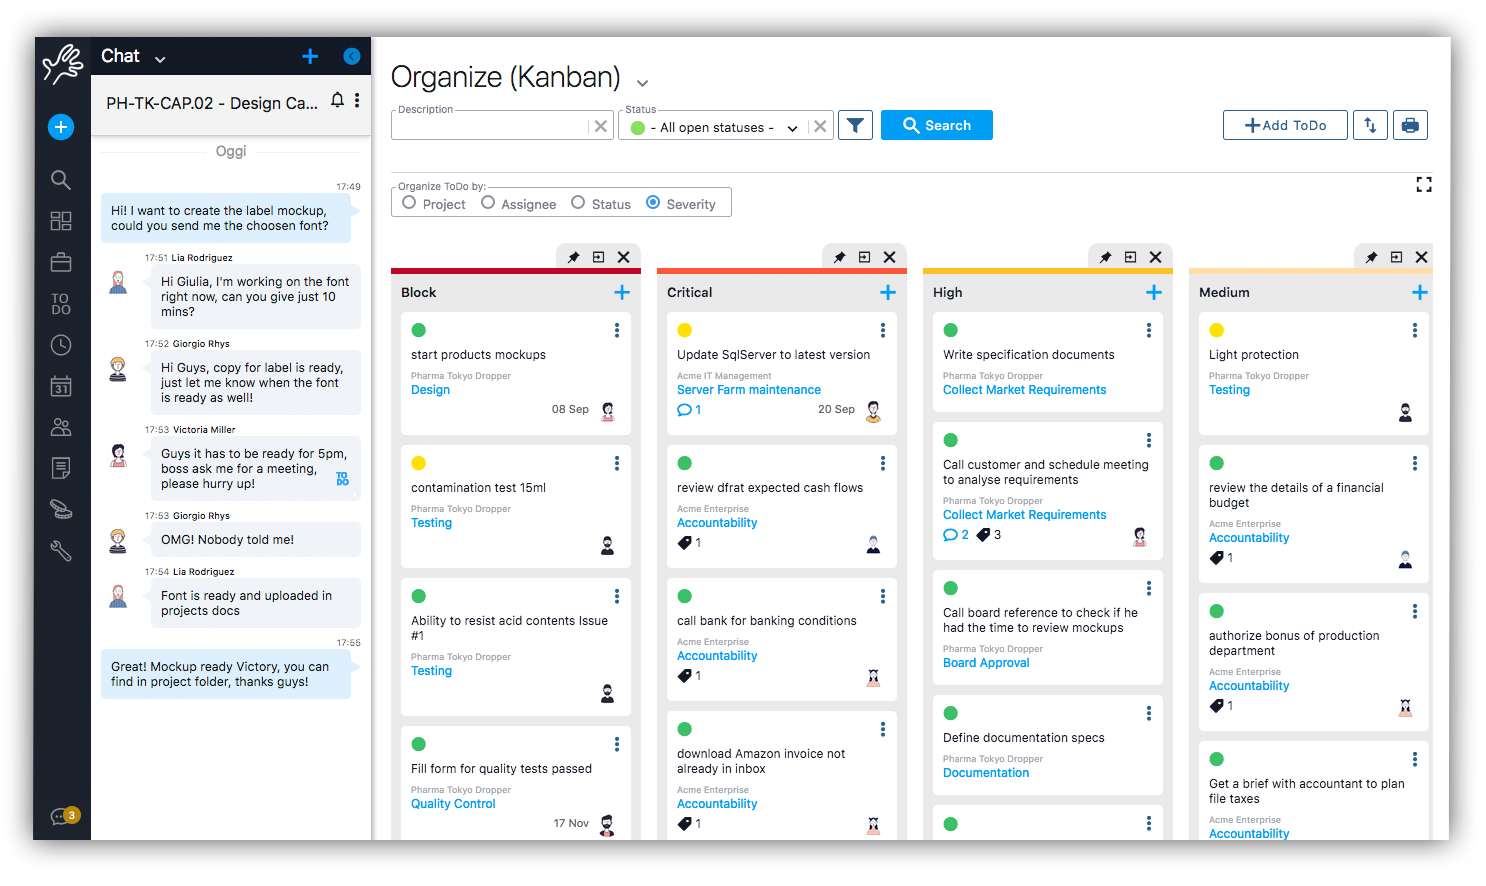The image size is (1486, 886).
Task: Open menu of Write specification documents card
Action: 1149,330
